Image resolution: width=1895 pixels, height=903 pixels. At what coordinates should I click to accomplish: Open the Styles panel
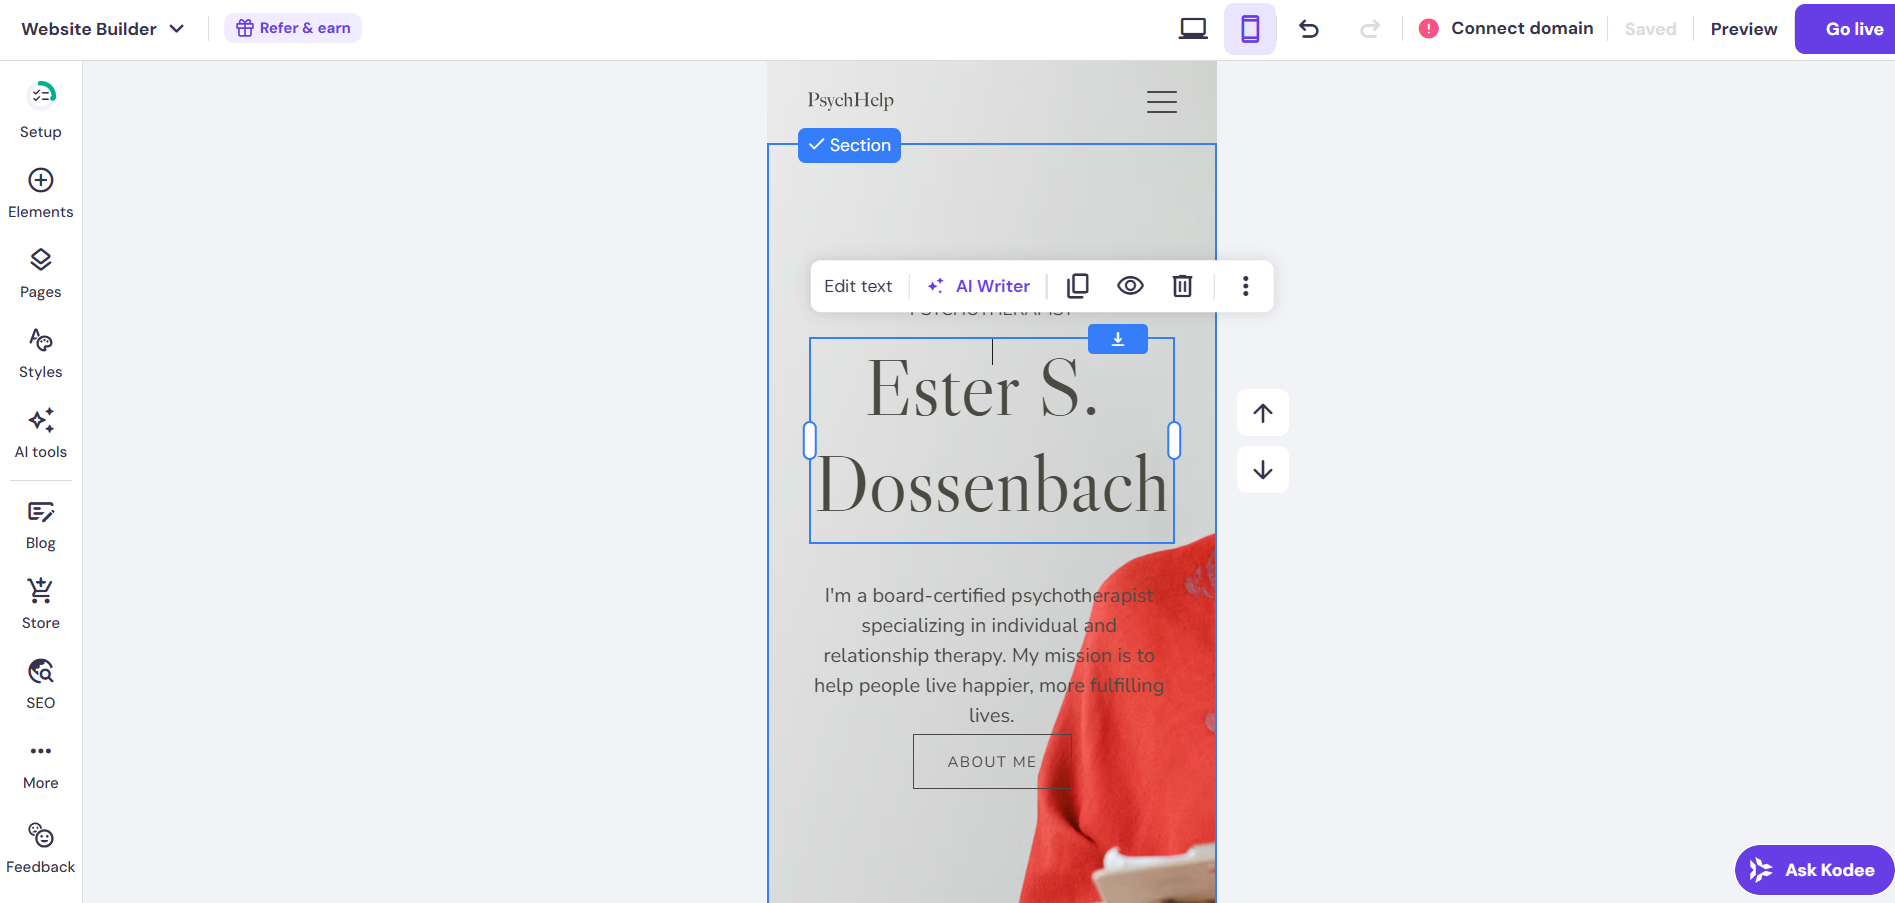41,353
